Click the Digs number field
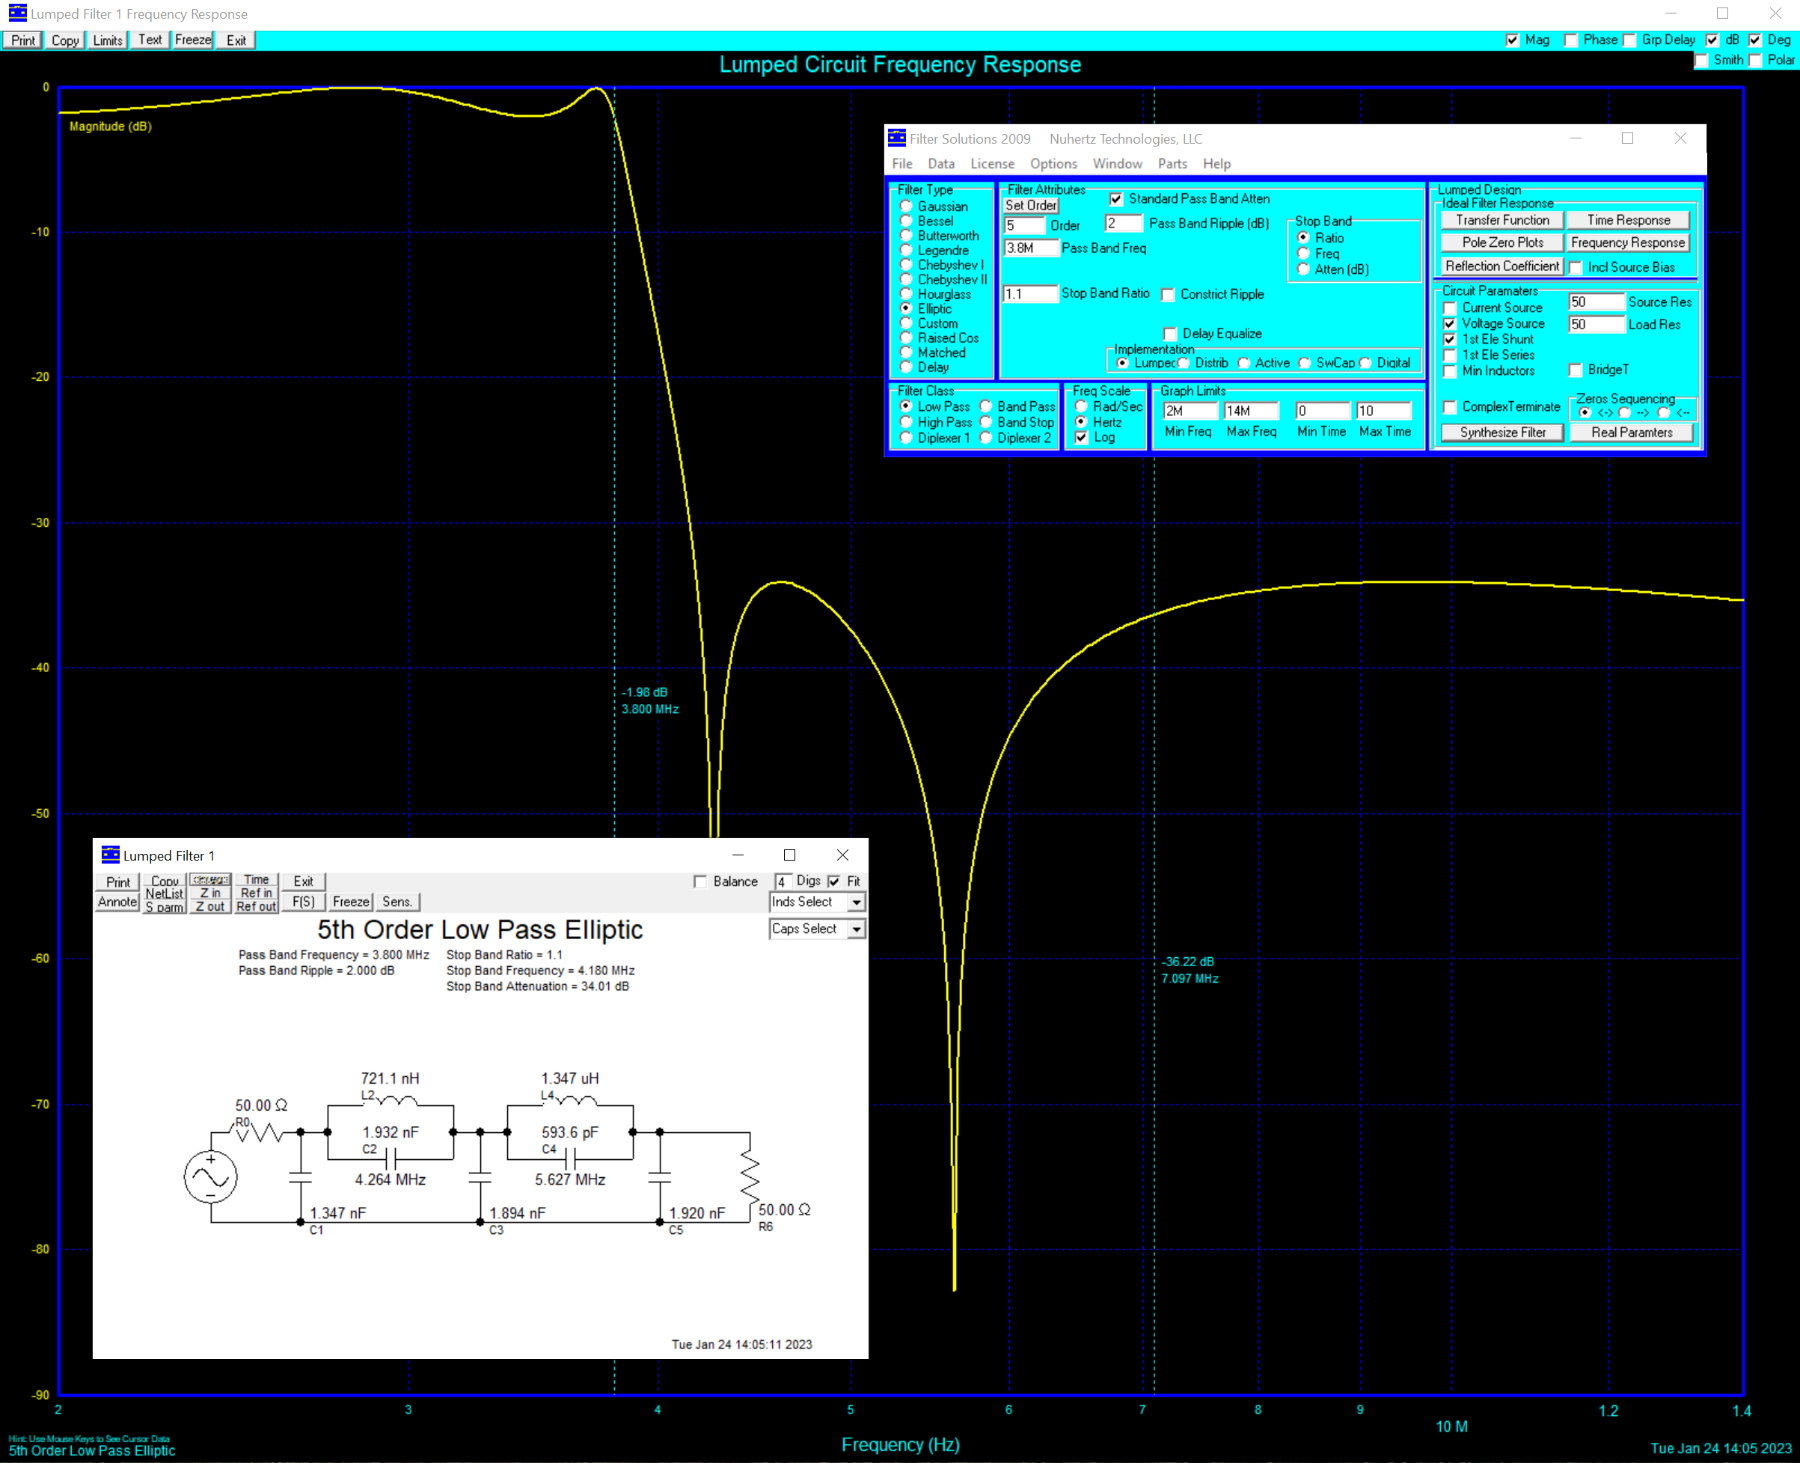The height and width of the screenshot is (1463, 1800). [783, 882]
